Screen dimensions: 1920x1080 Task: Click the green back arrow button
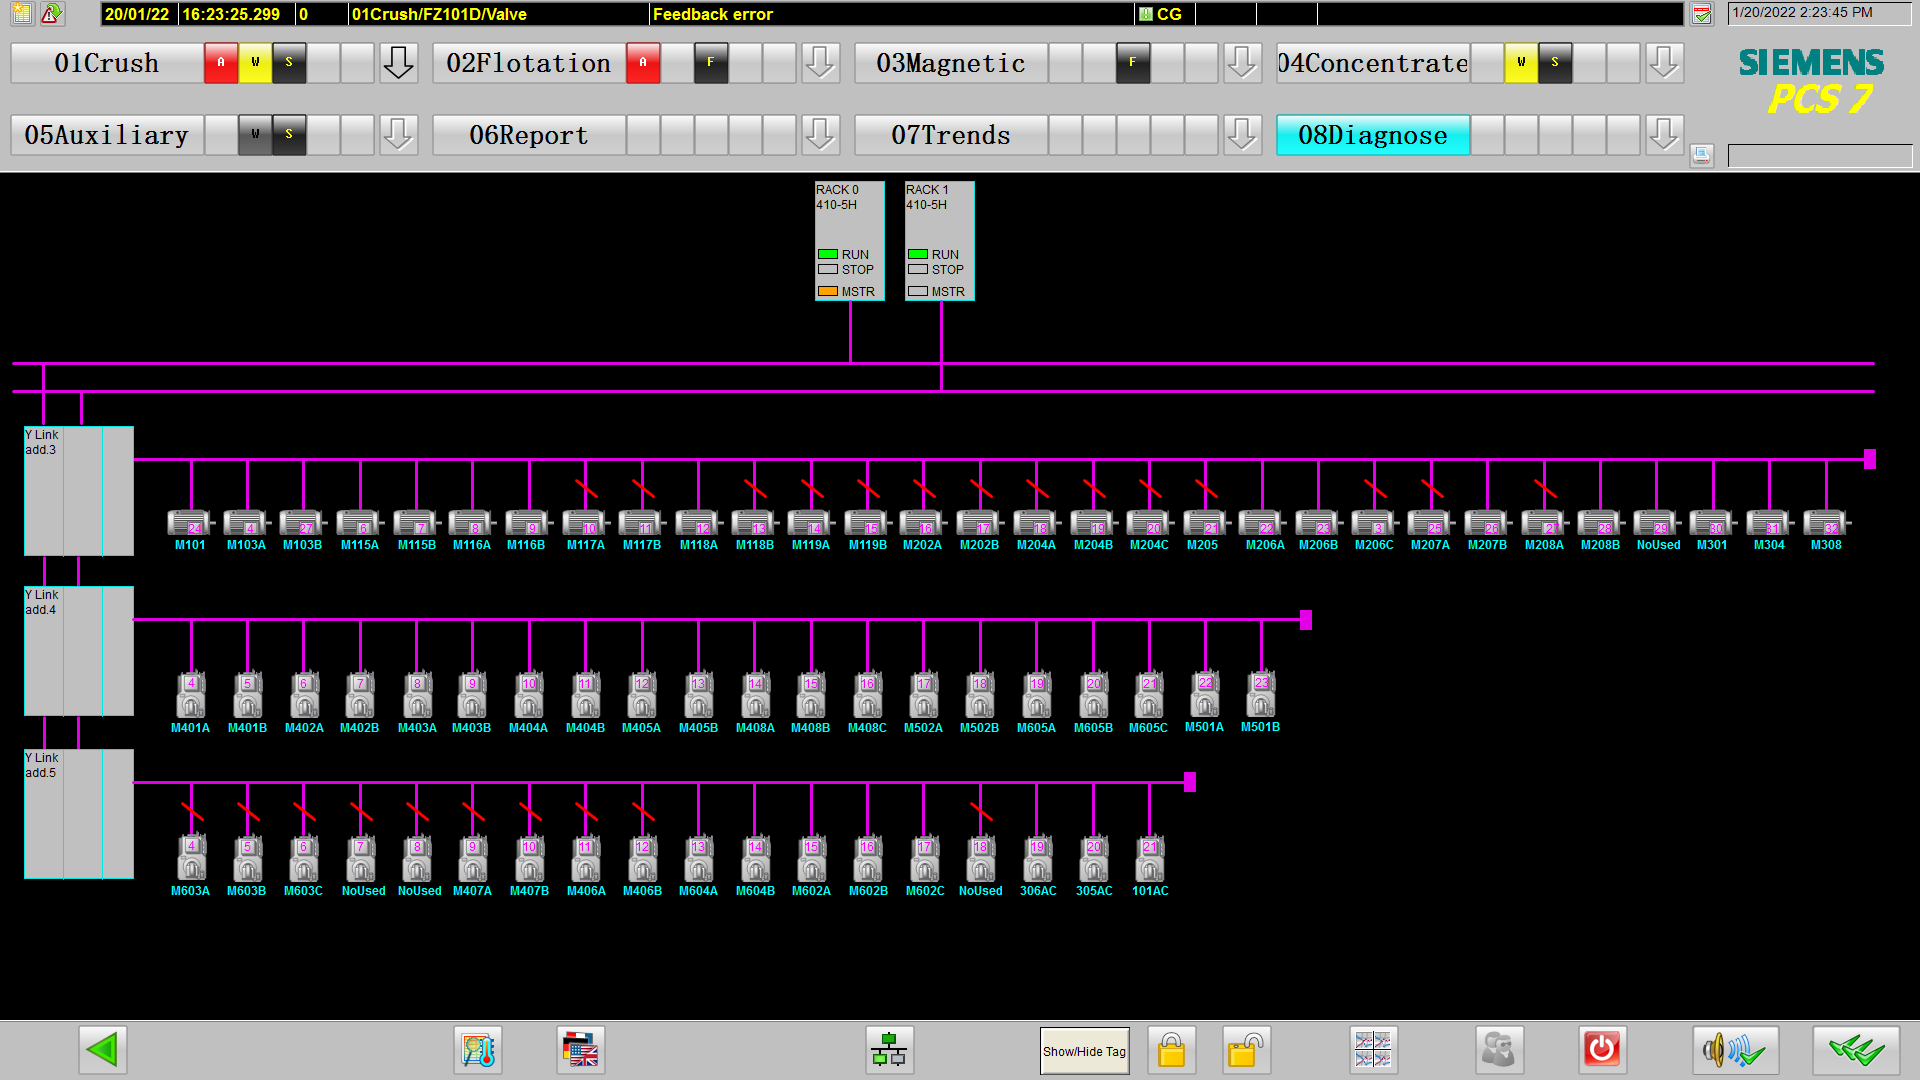click(102, 1050)
